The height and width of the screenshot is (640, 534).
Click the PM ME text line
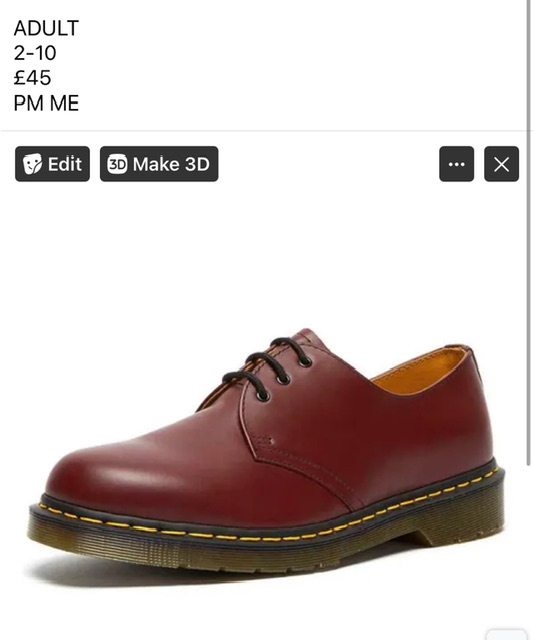point(46,103)
